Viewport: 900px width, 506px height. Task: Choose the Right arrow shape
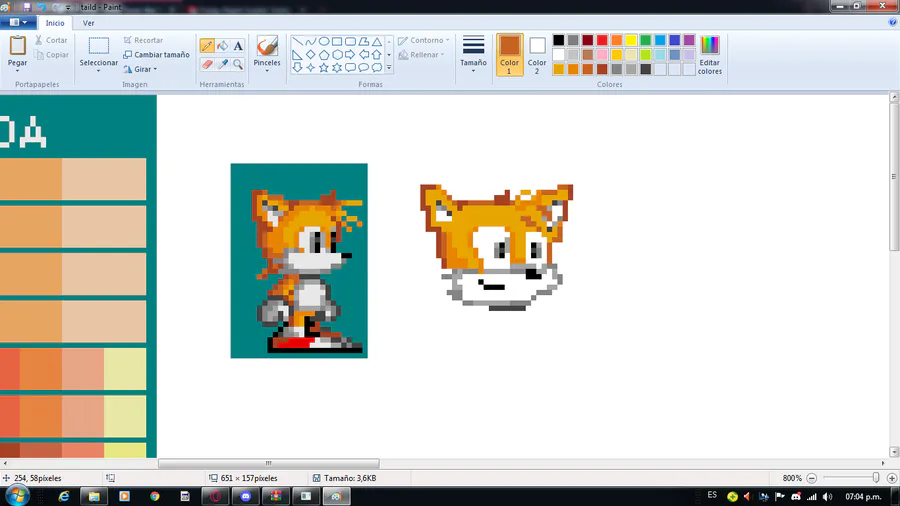[350, 55]
